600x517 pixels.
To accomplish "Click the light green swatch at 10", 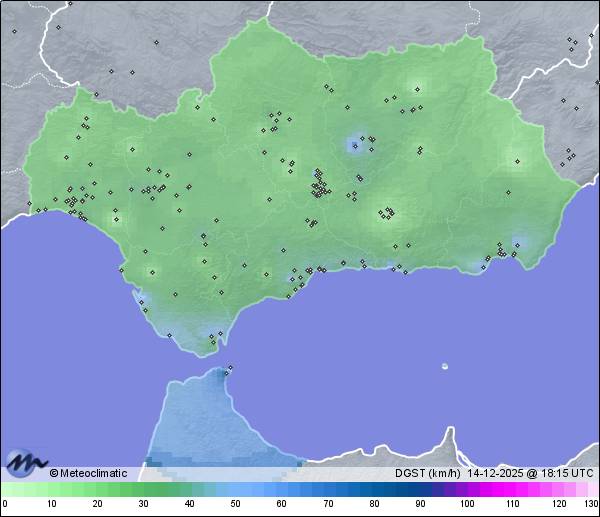I will [x=50, y=489].
